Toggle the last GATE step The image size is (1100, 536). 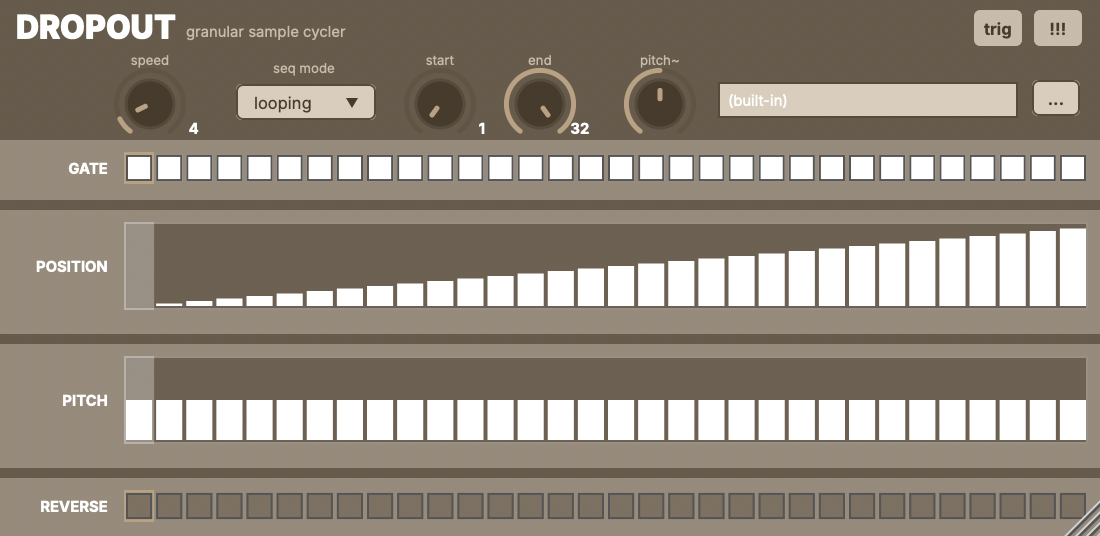[x=1073, y=168]
